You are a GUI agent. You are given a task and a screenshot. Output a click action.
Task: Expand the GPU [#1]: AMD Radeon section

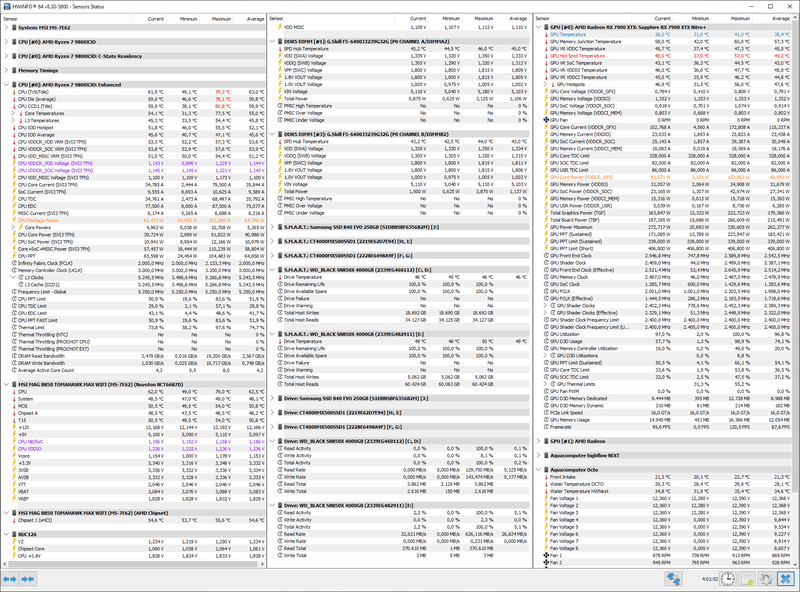point(539,441)
